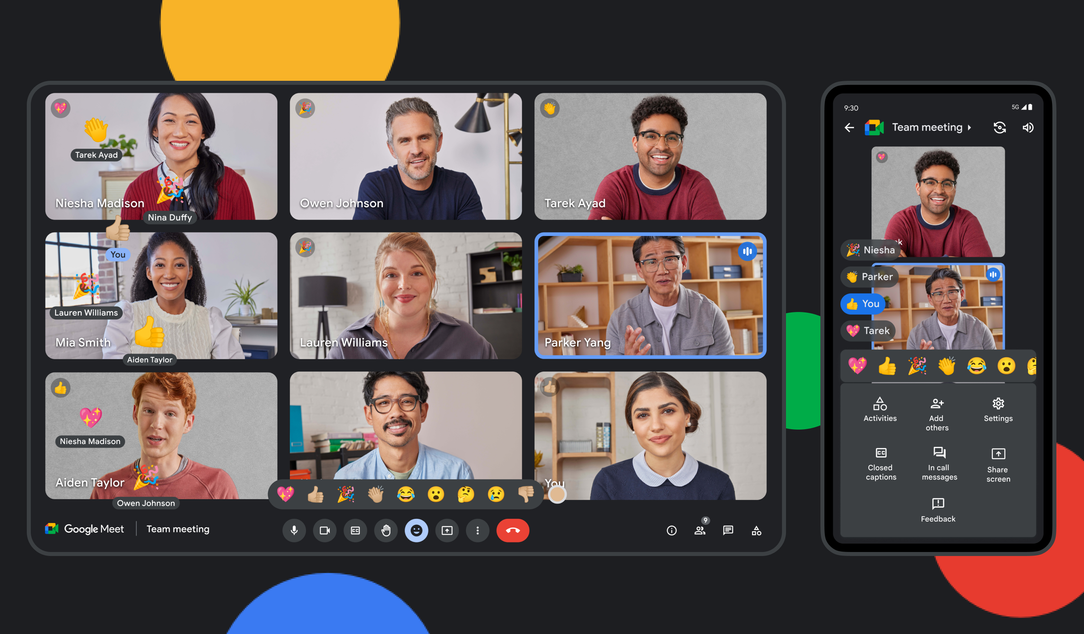Raise your hand using the hand icon
This screenshot has width=1084, height=634.
tap(386, 530)
